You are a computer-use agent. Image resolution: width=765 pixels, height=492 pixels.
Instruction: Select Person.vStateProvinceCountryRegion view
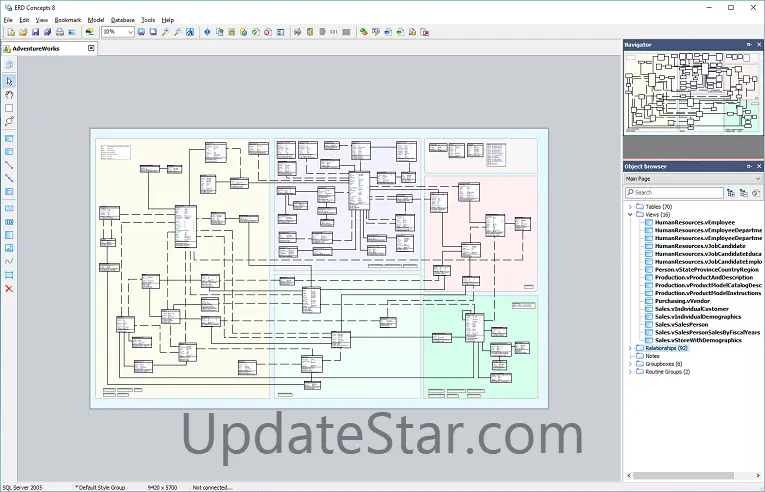point(706,269)
